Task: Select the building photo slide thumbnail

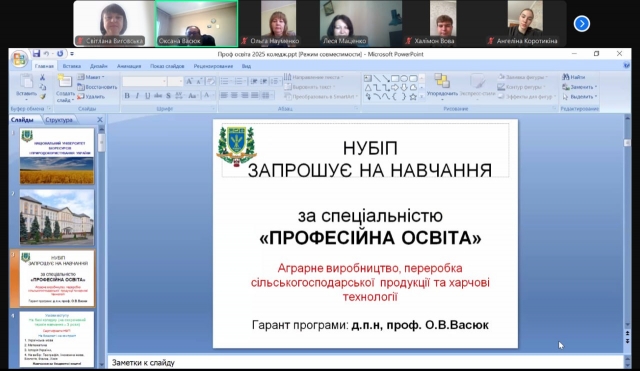Action: 57,217
